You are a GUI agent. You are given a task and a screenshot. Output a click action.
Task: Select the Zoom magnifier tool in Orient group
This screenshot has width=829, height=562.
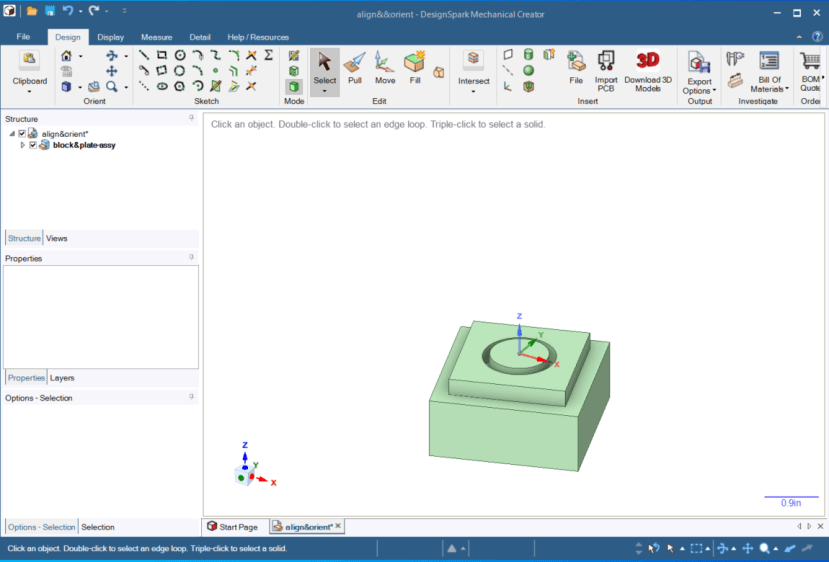click(112, 86)
